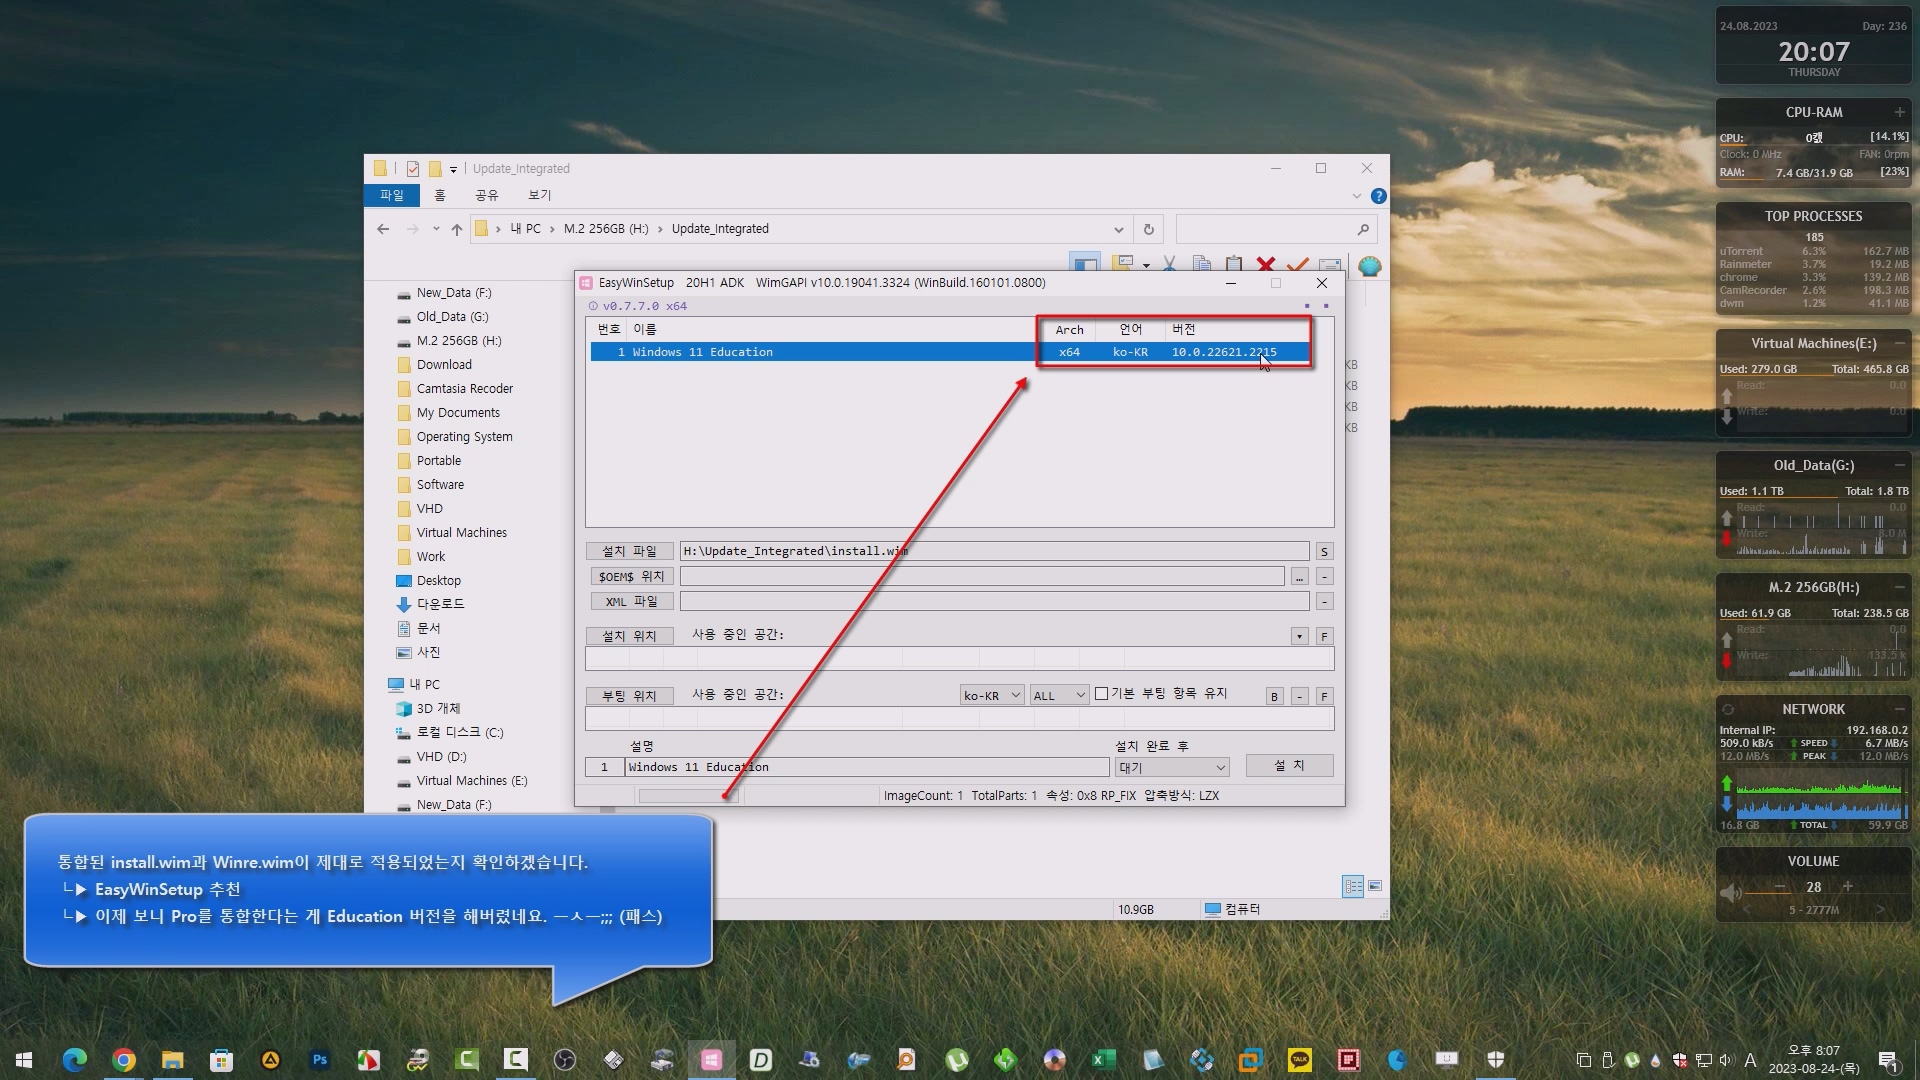Open Excel from the taskbar
1920x1080 pixels.
[1103, 1060]
